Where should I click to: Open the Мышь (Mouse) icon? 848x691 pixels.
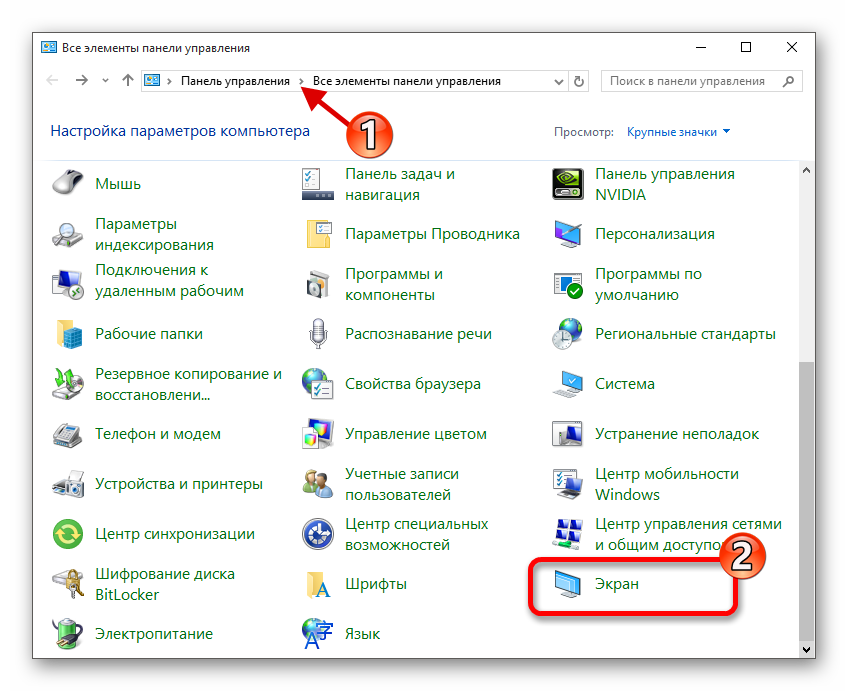67,184
